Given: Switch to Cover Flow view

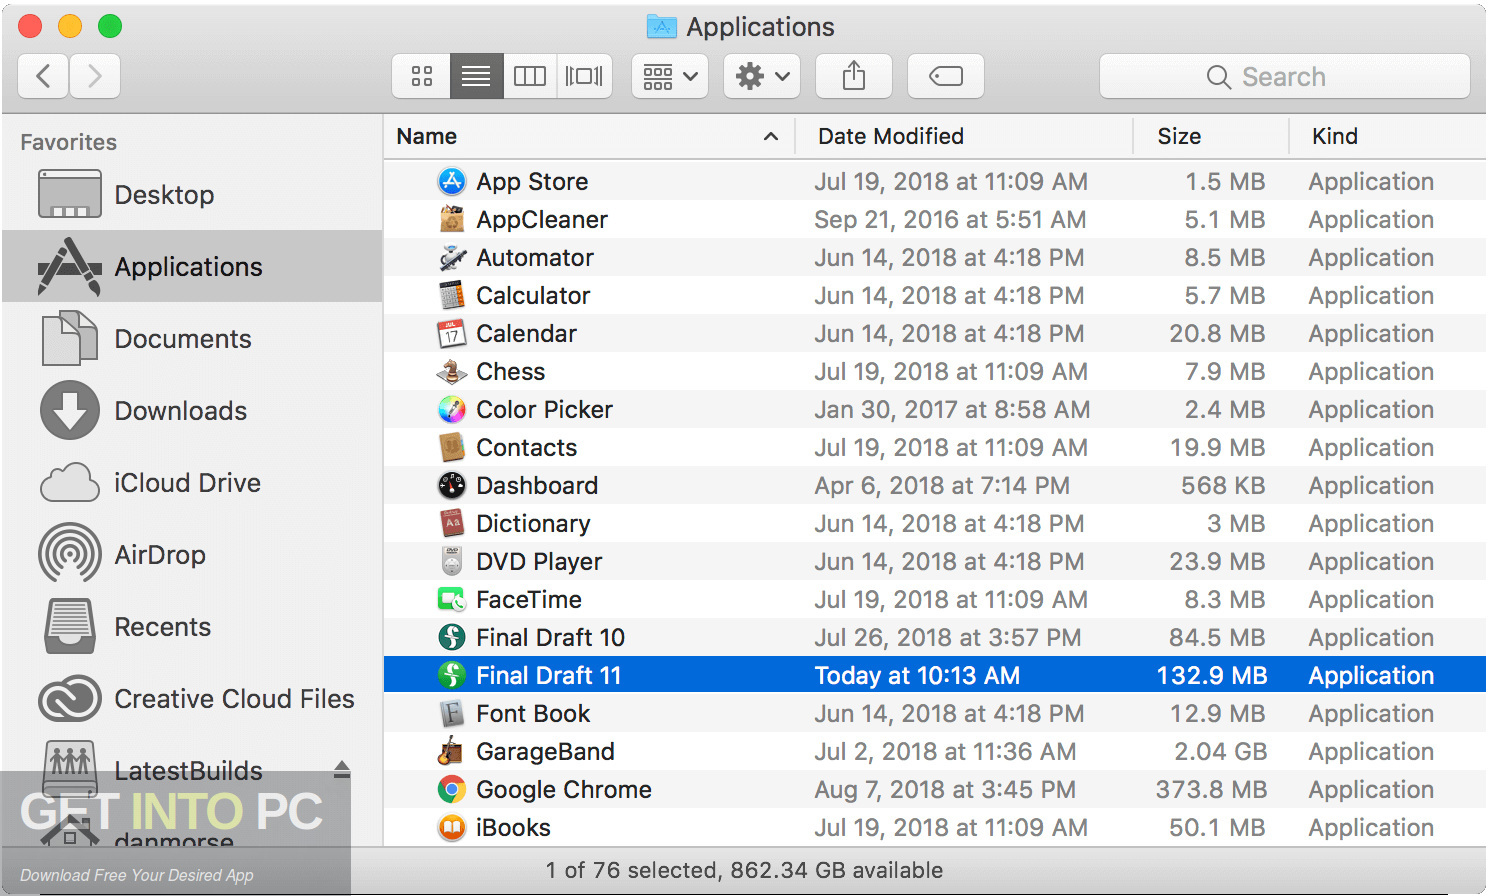Looking at the screenshot, I should (x=584, y=76).
